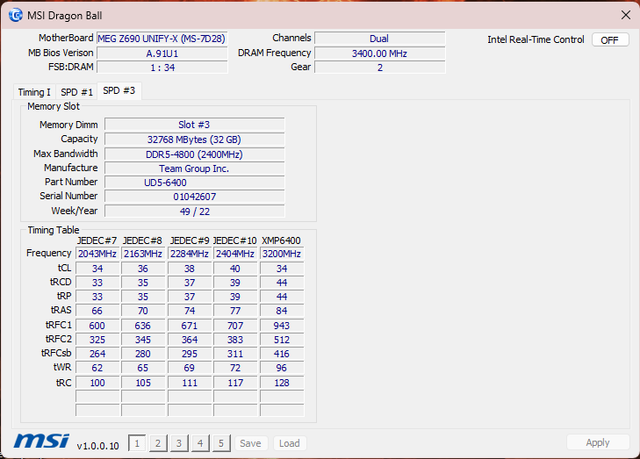
Task: Click the JEDEC#8 tCL cell 36
Action: (x=143, y=268)
